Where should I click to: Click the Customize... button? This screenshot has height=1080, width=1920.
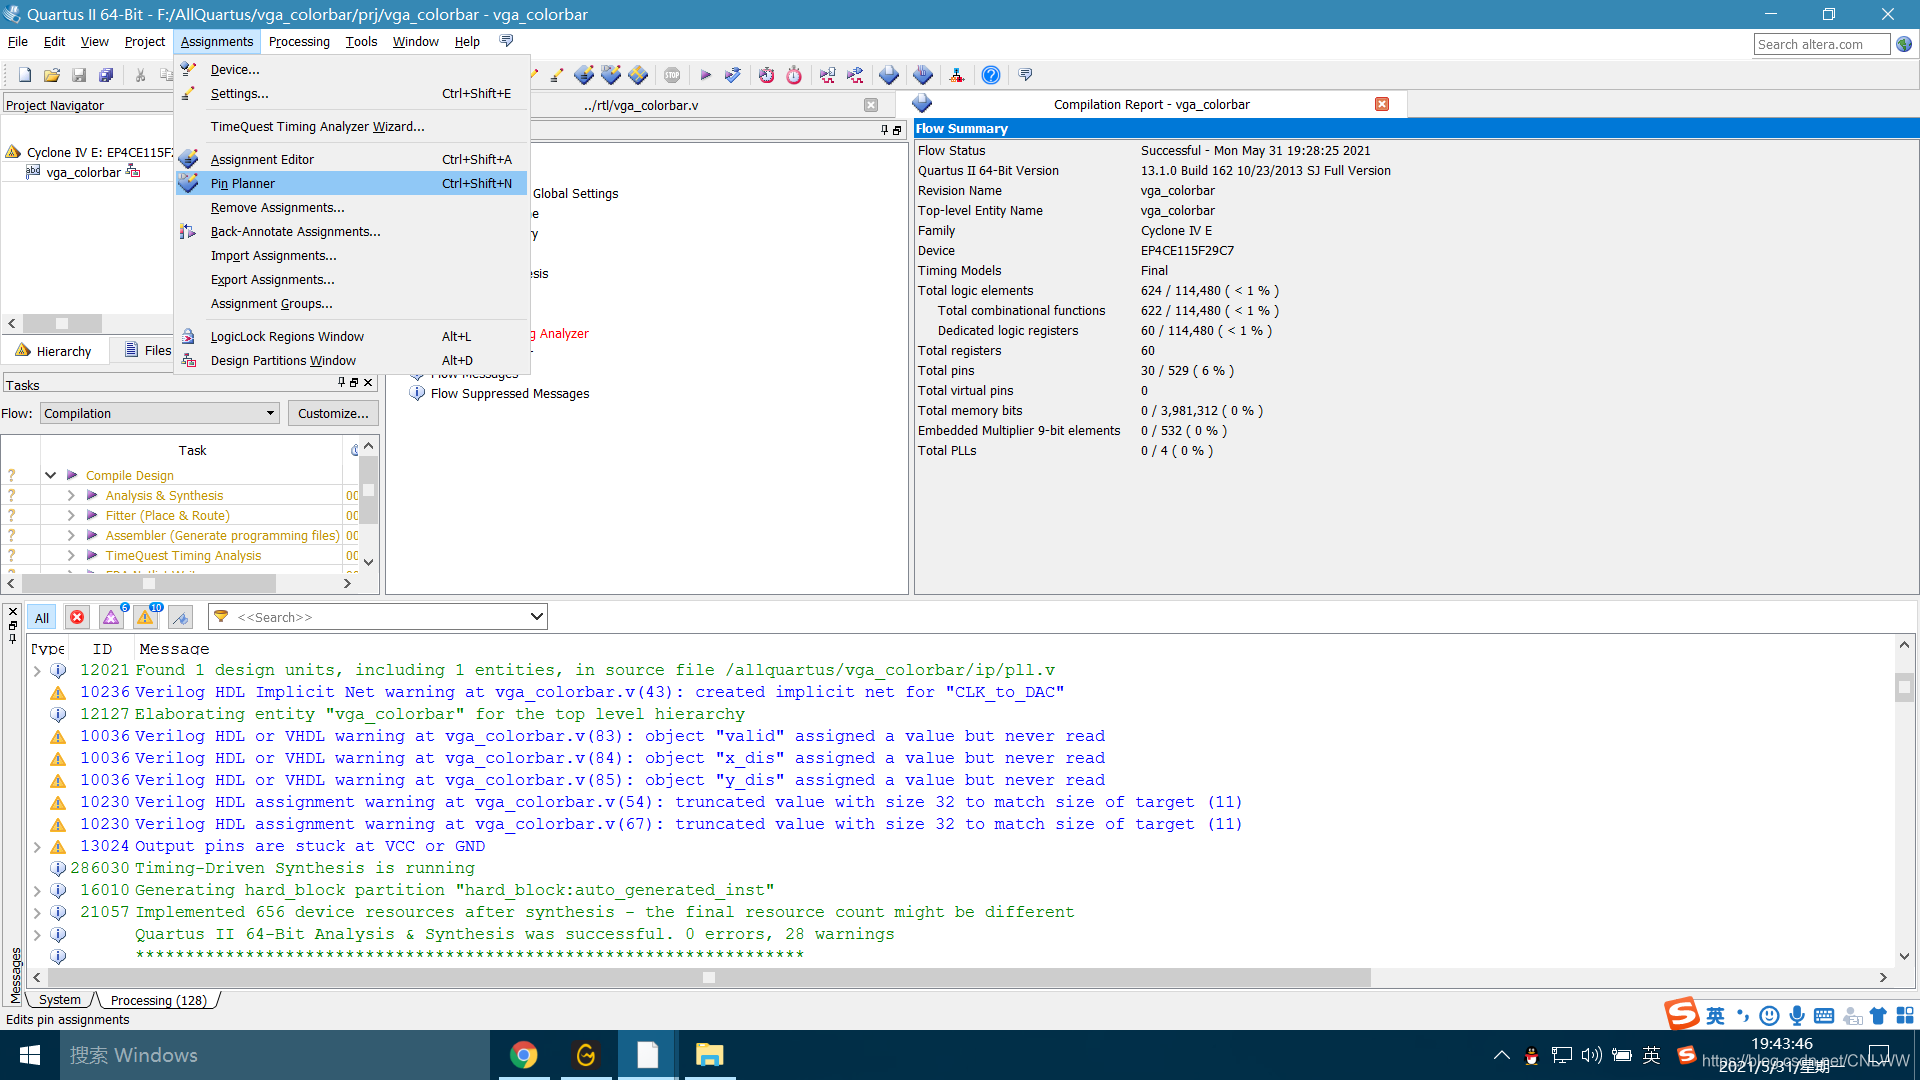point(333,413)
